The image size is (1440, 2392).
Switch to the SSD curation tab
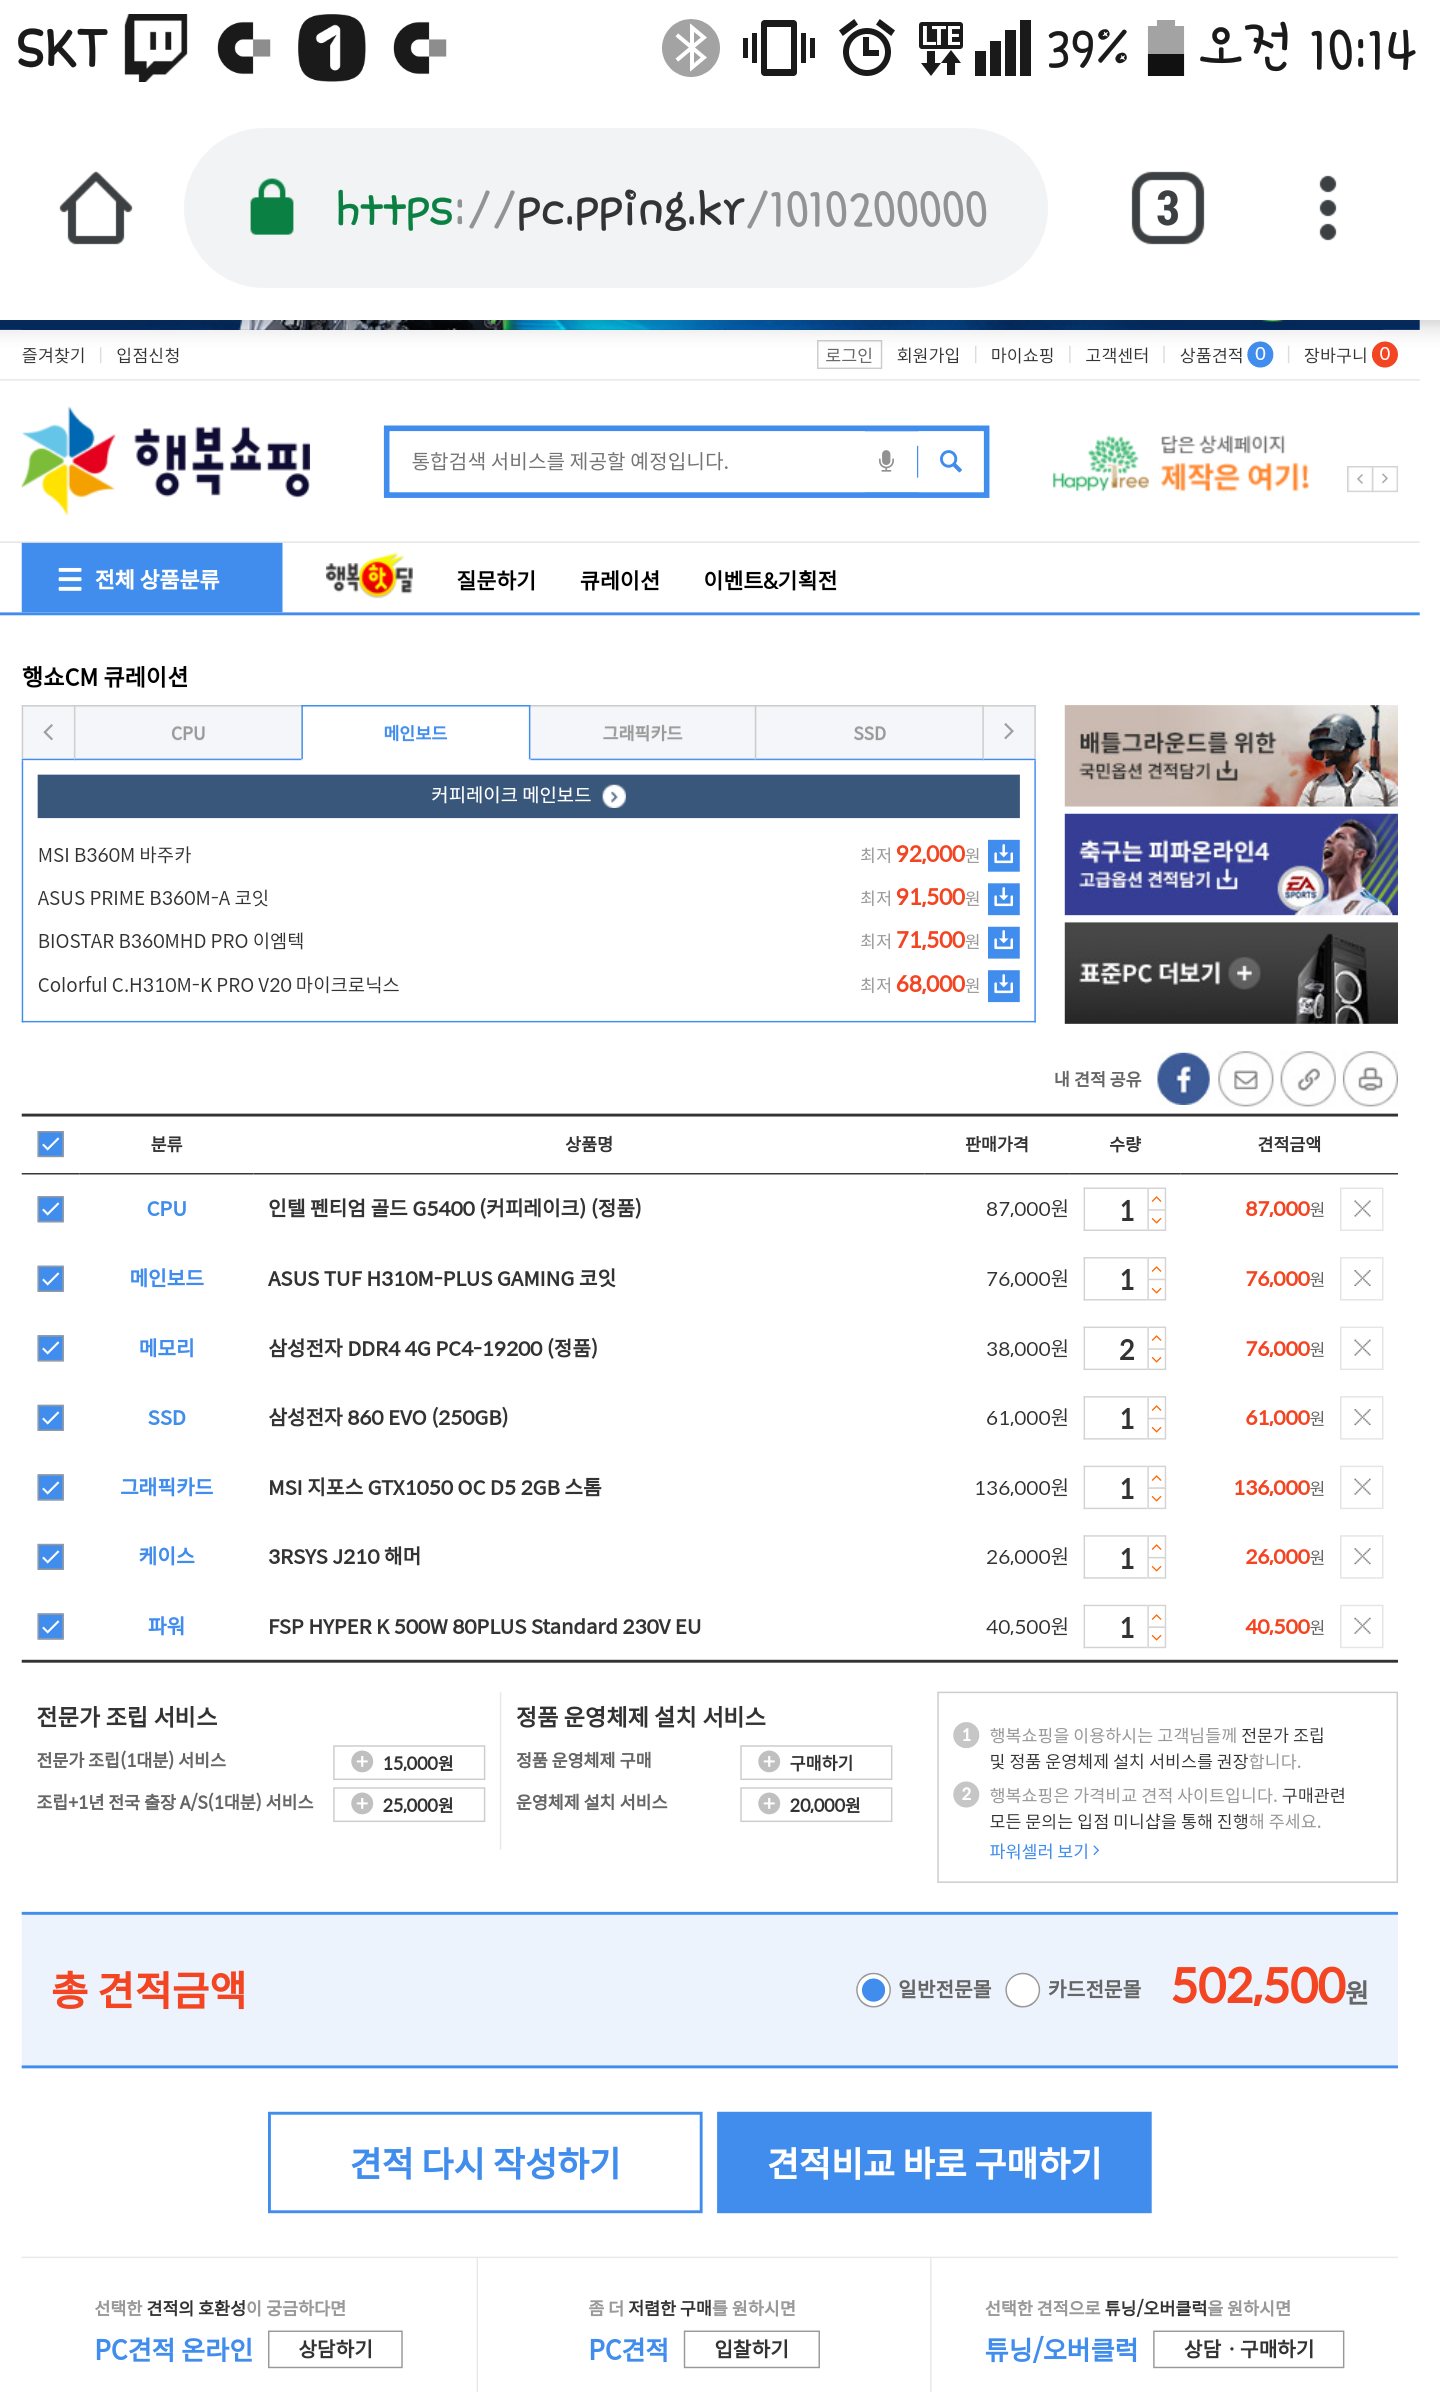pyautogui.click(x=870, y=733)
